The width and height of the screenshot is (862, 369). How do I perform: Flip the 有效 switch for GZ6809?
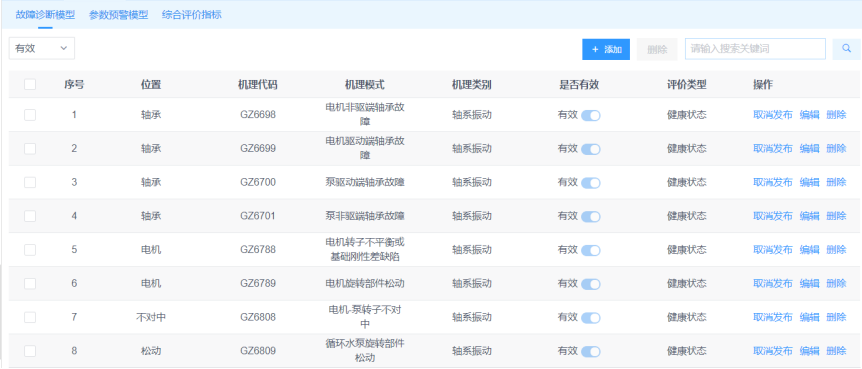[x=591, y=351]
